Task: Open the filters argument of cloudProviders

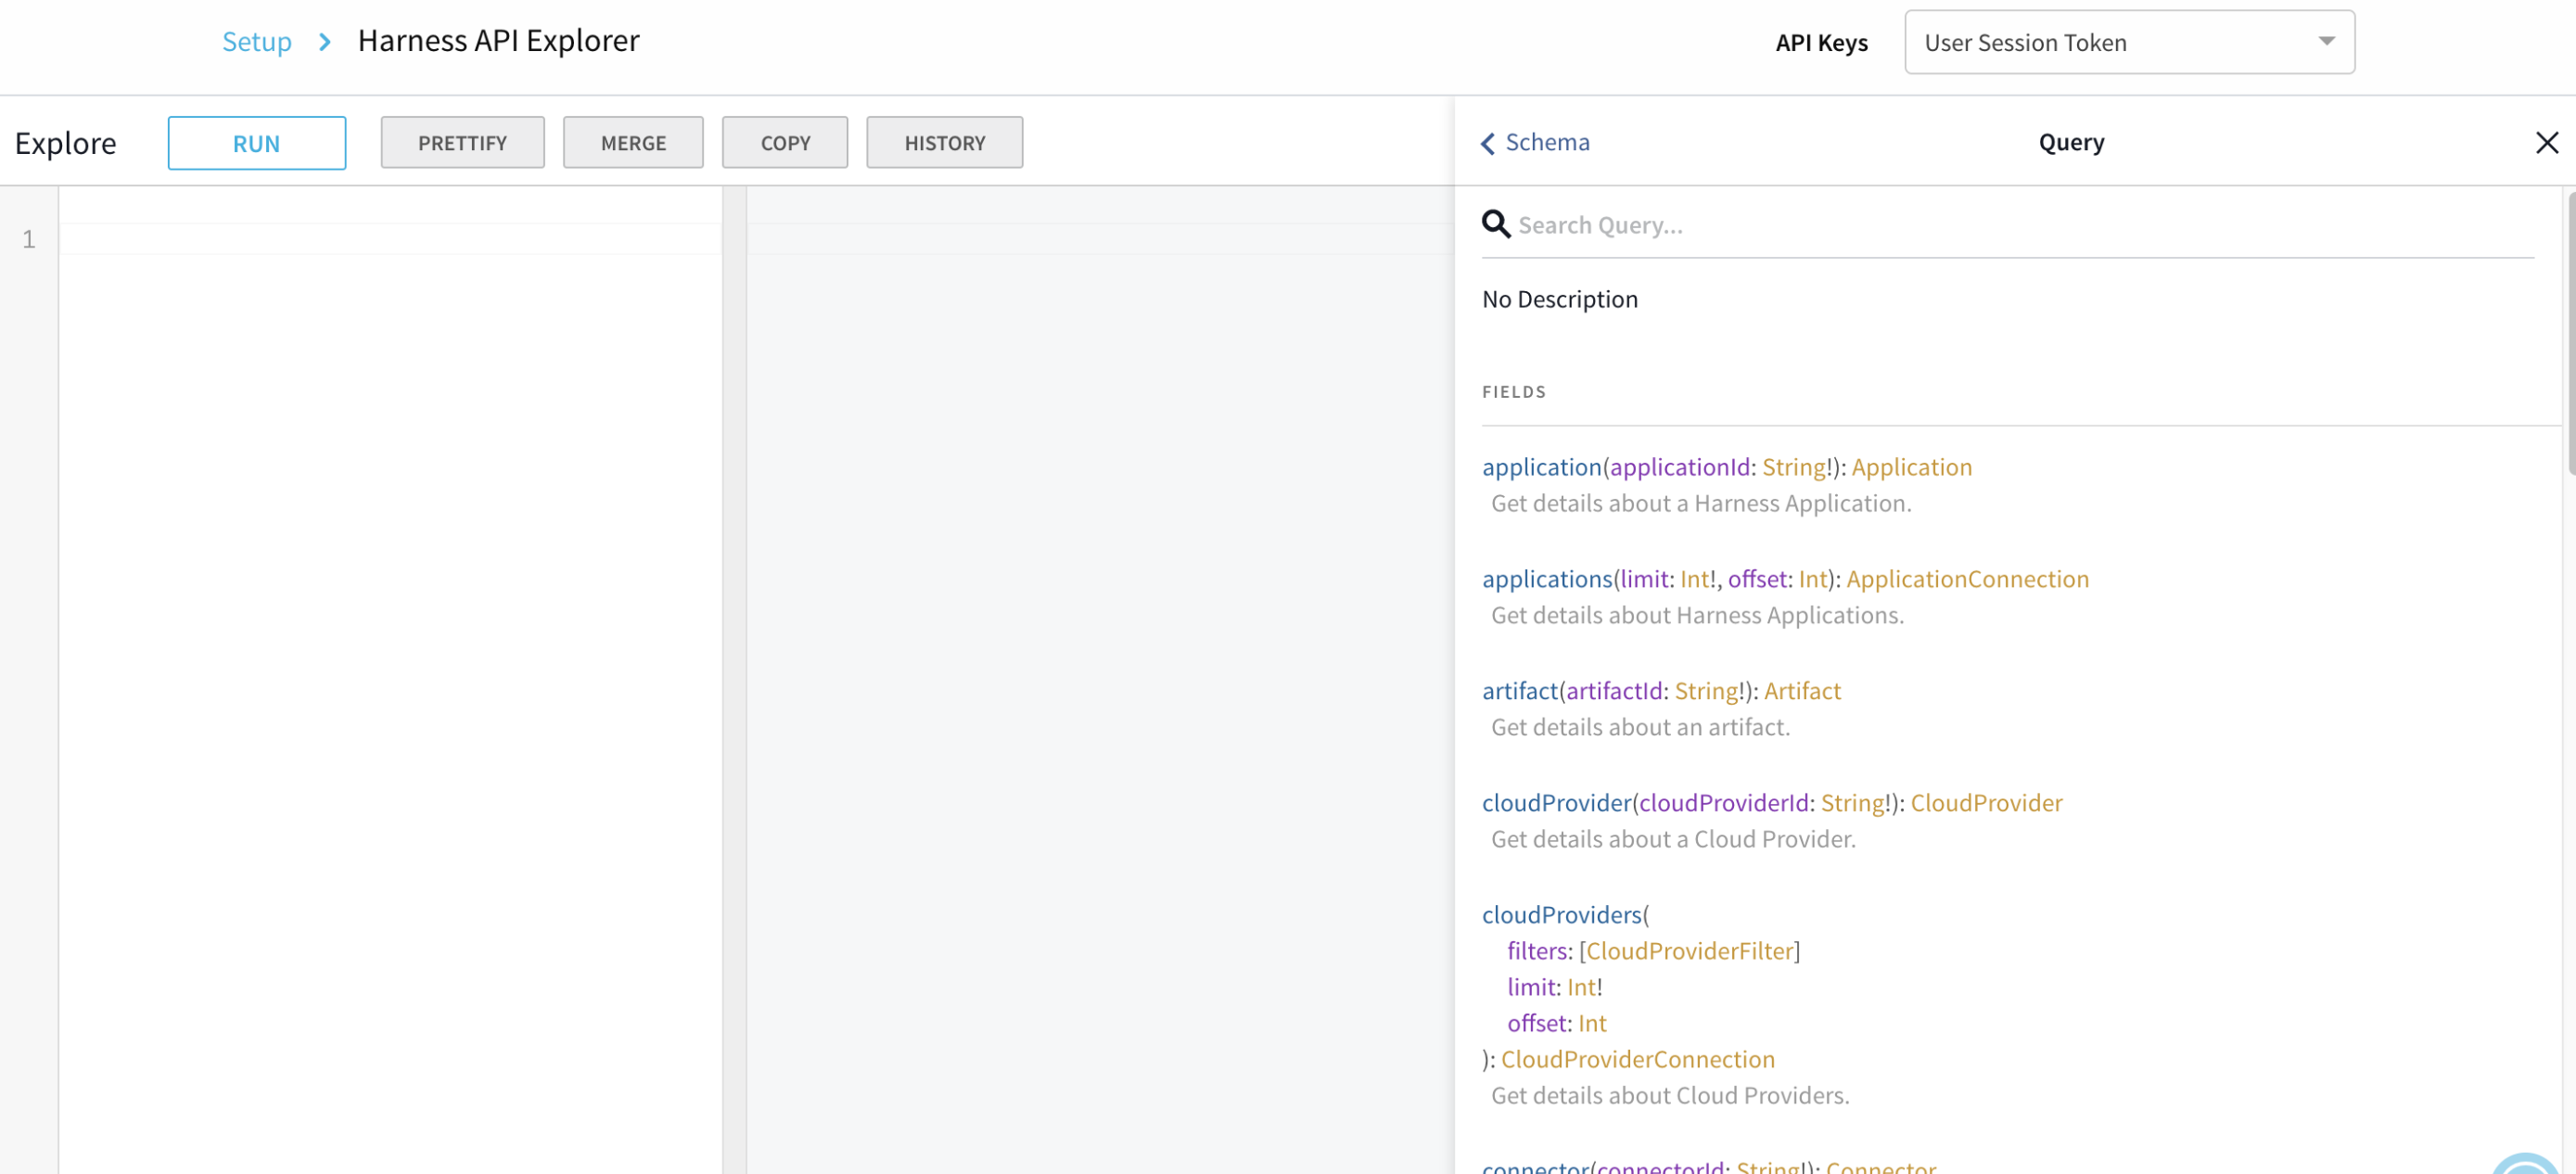Action: click(1537, 951)
